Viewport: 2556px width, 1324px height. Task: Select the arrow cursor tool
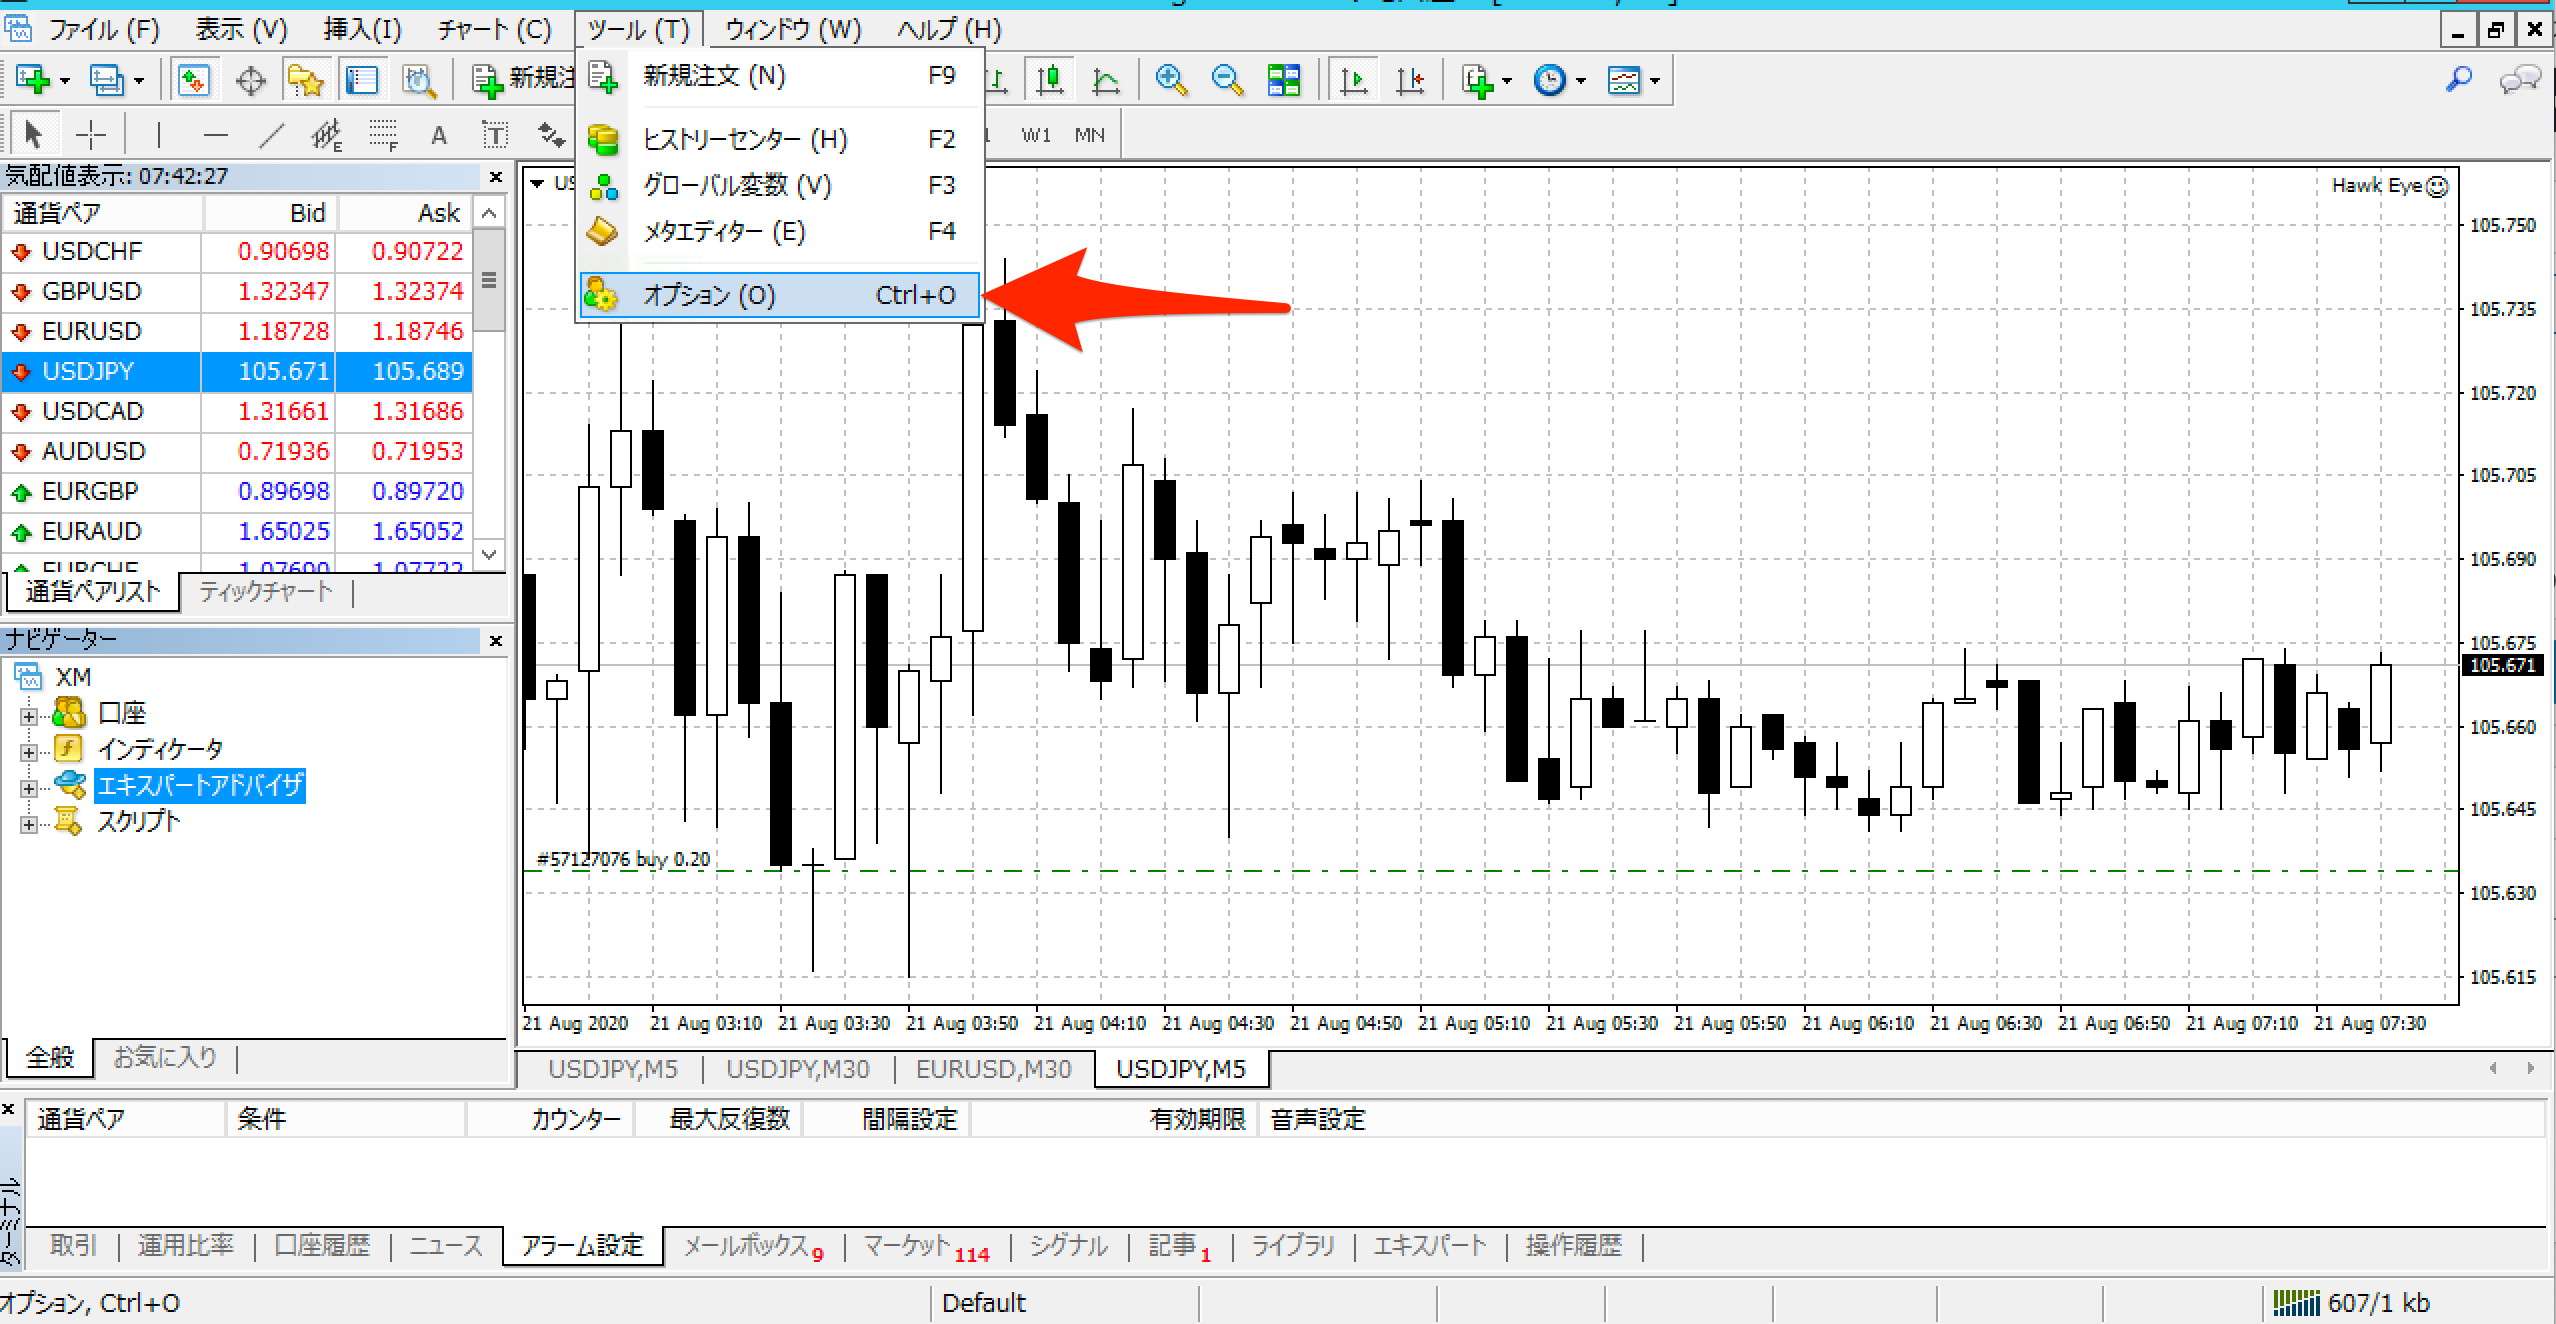point(33,134)
